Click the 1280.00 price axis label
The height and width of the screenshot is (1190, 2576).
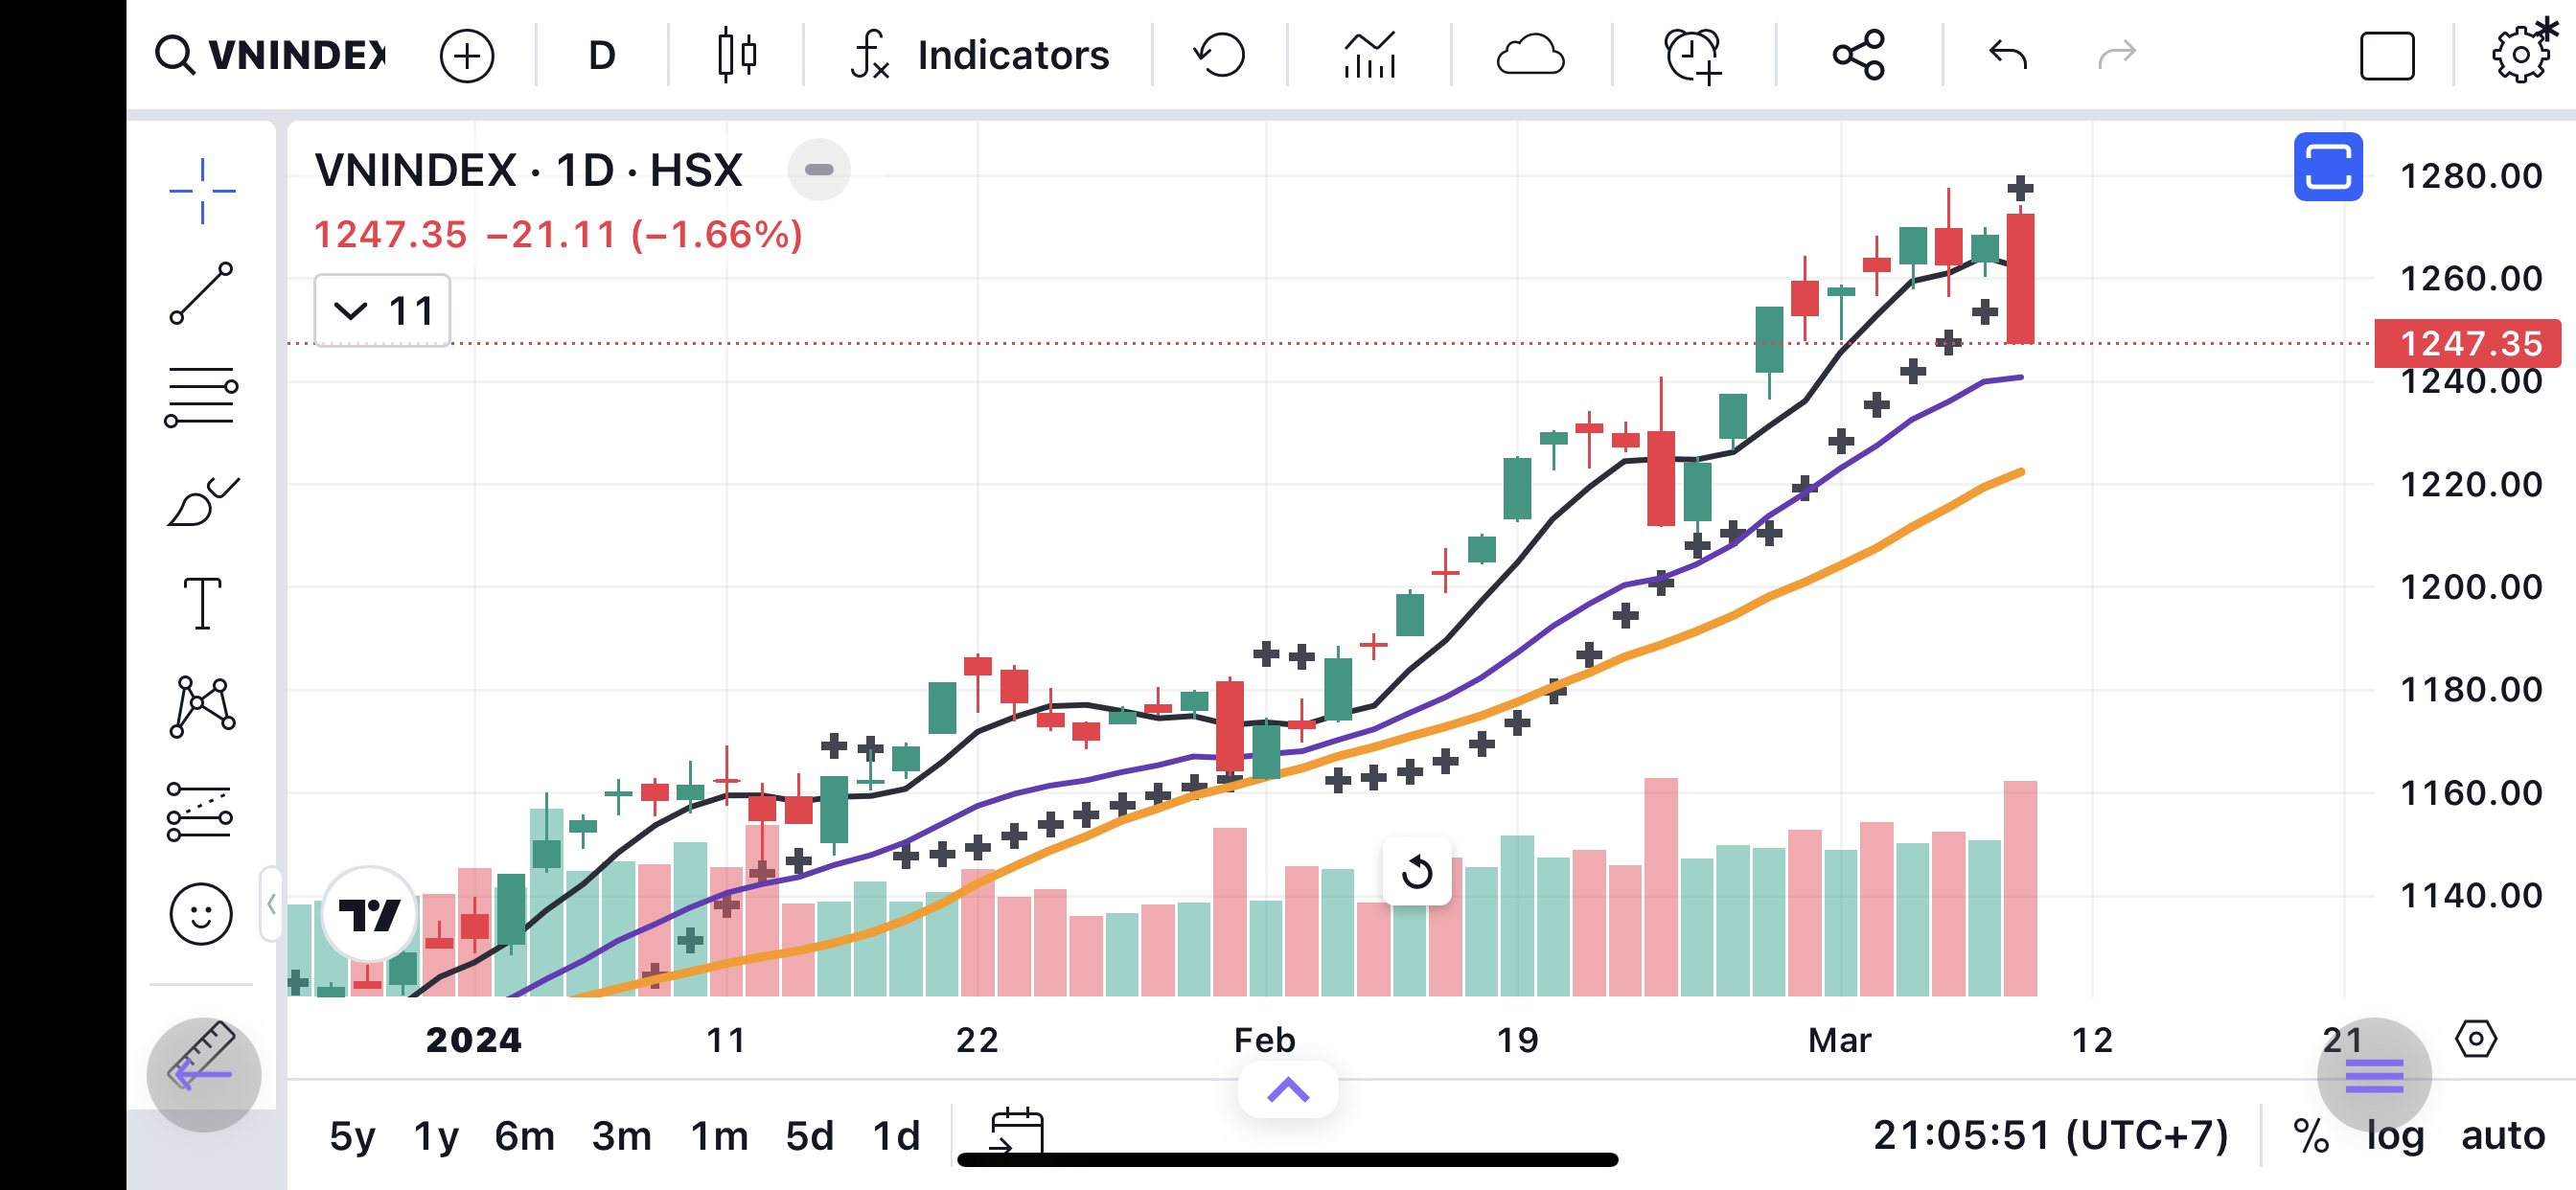(x=2471, y=176)
